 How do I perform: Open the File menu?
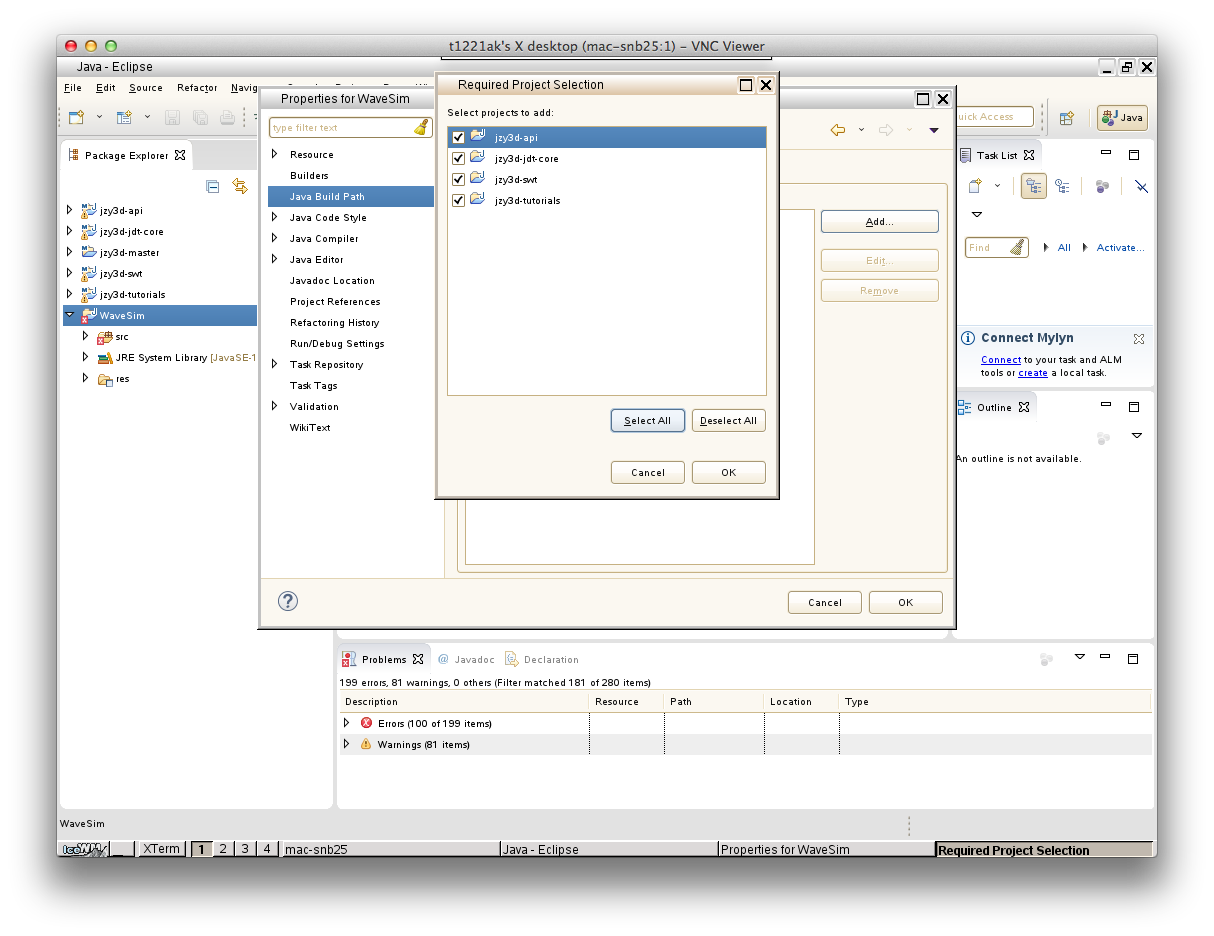(x=73, y=88)
